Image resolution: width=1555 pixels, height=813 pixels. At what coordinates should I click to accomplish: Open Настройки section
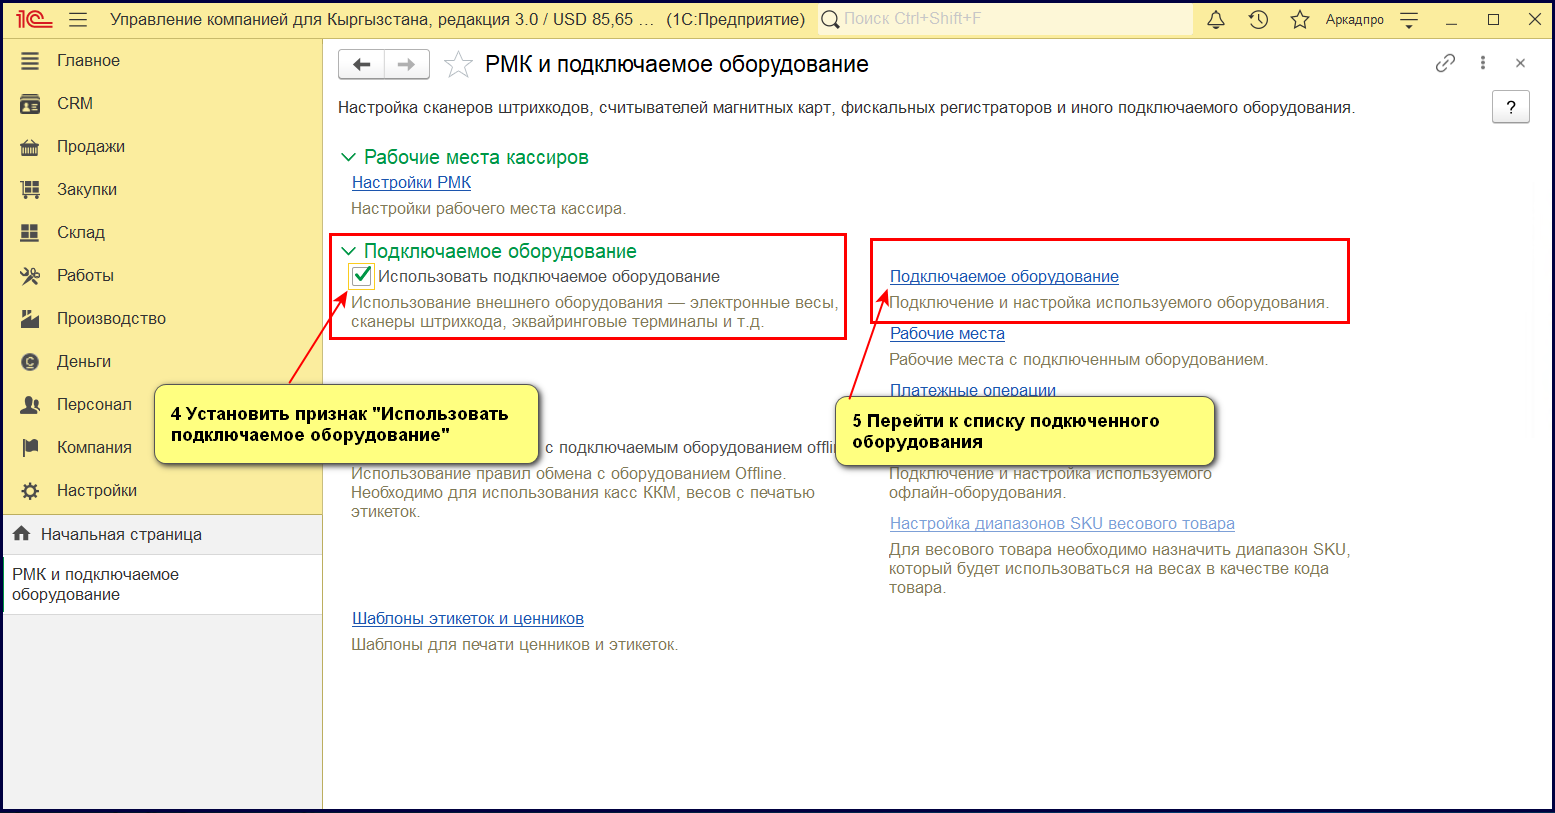pos(97,490)
